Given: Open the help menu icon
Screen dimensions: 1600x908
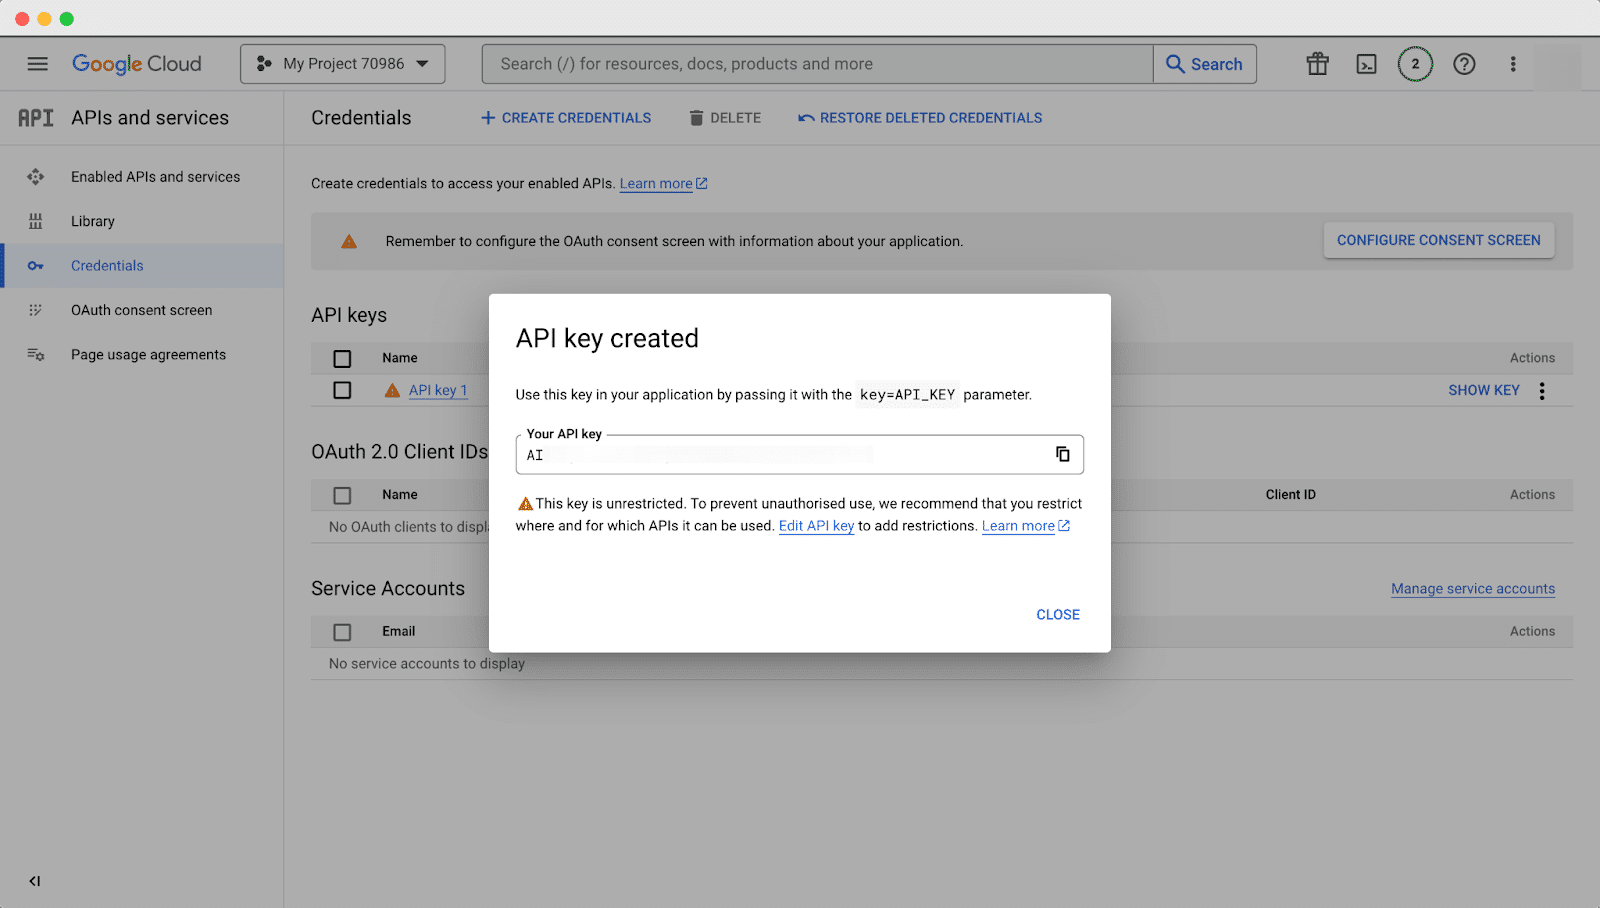Looking at the screenshot, I should coord(1464,63).
